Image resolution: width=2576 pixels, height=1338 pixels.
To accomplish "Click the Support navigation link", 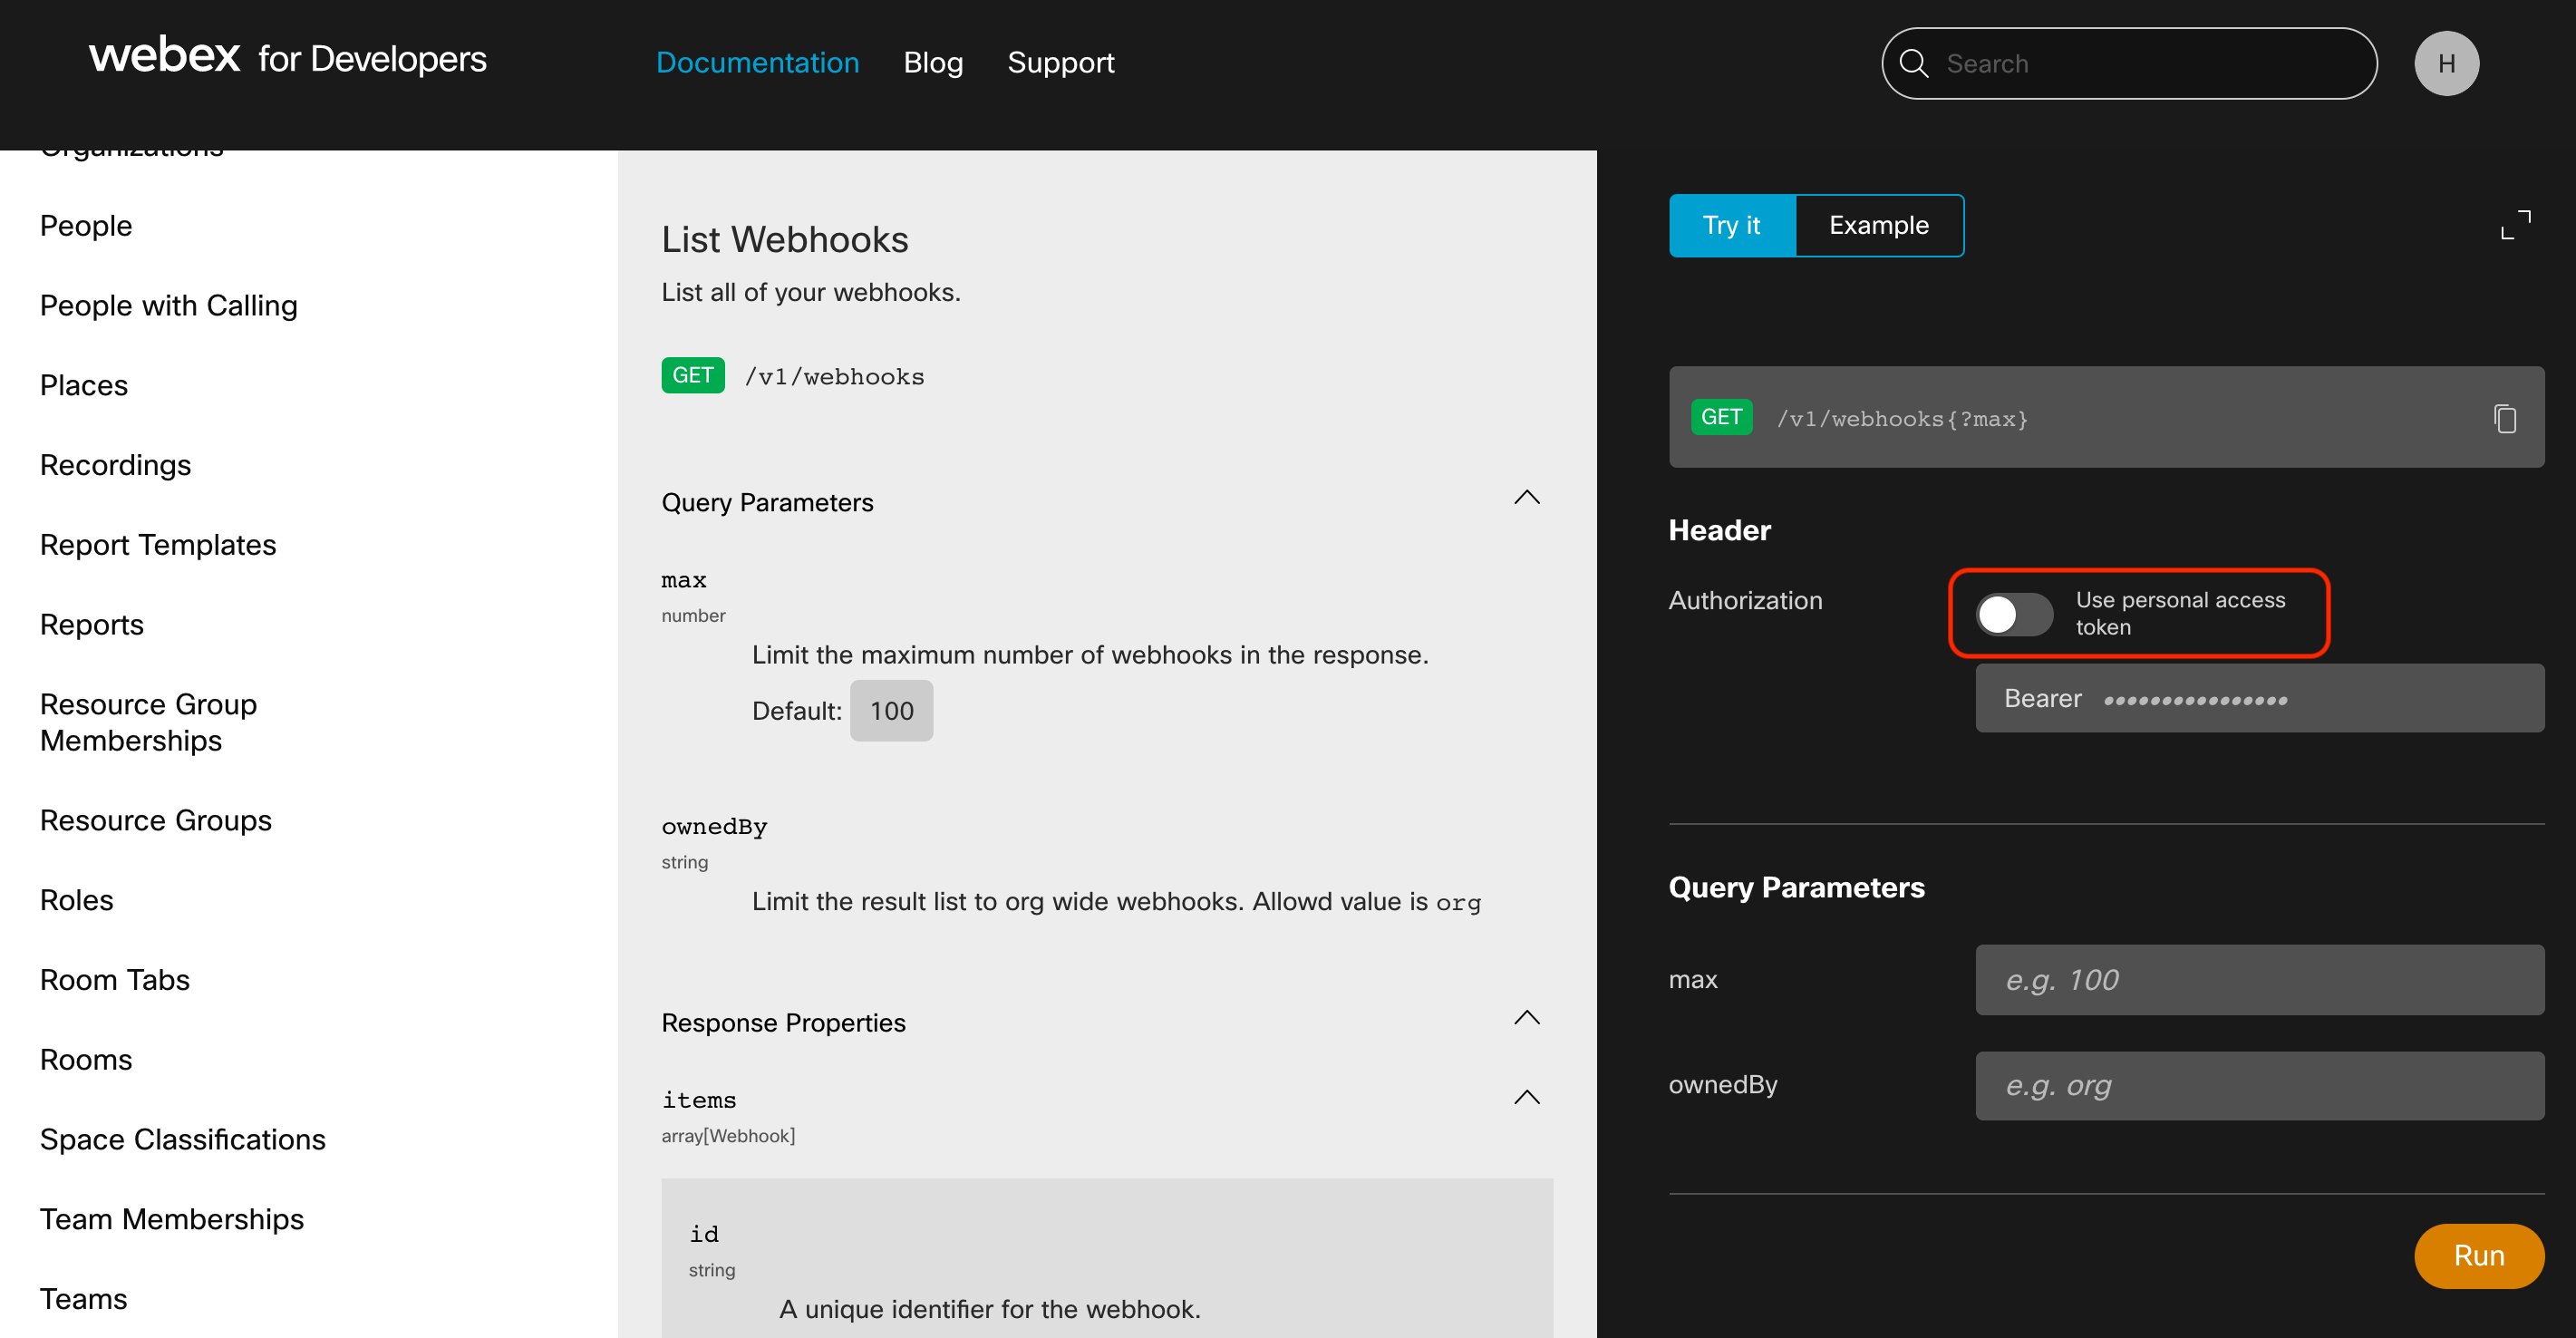I will (x=1061, y=63).
